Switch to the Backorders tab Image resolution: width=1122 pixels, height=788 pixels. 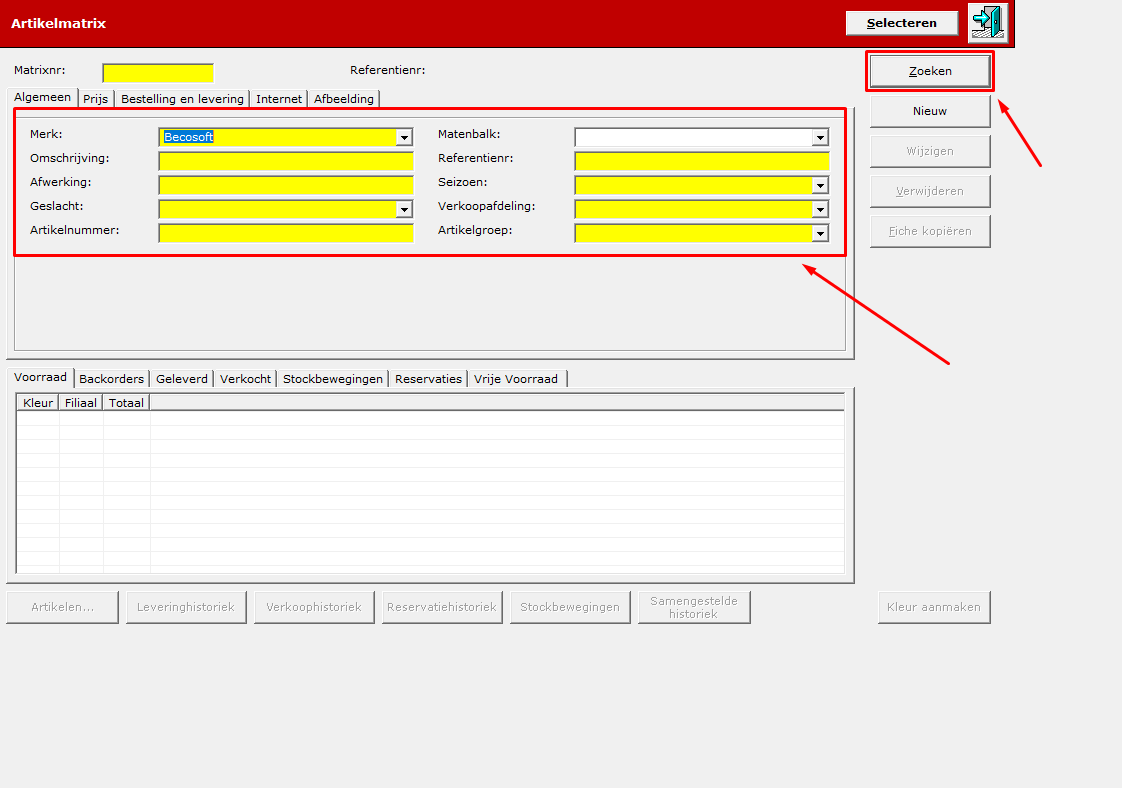click(x=112, y=379)
